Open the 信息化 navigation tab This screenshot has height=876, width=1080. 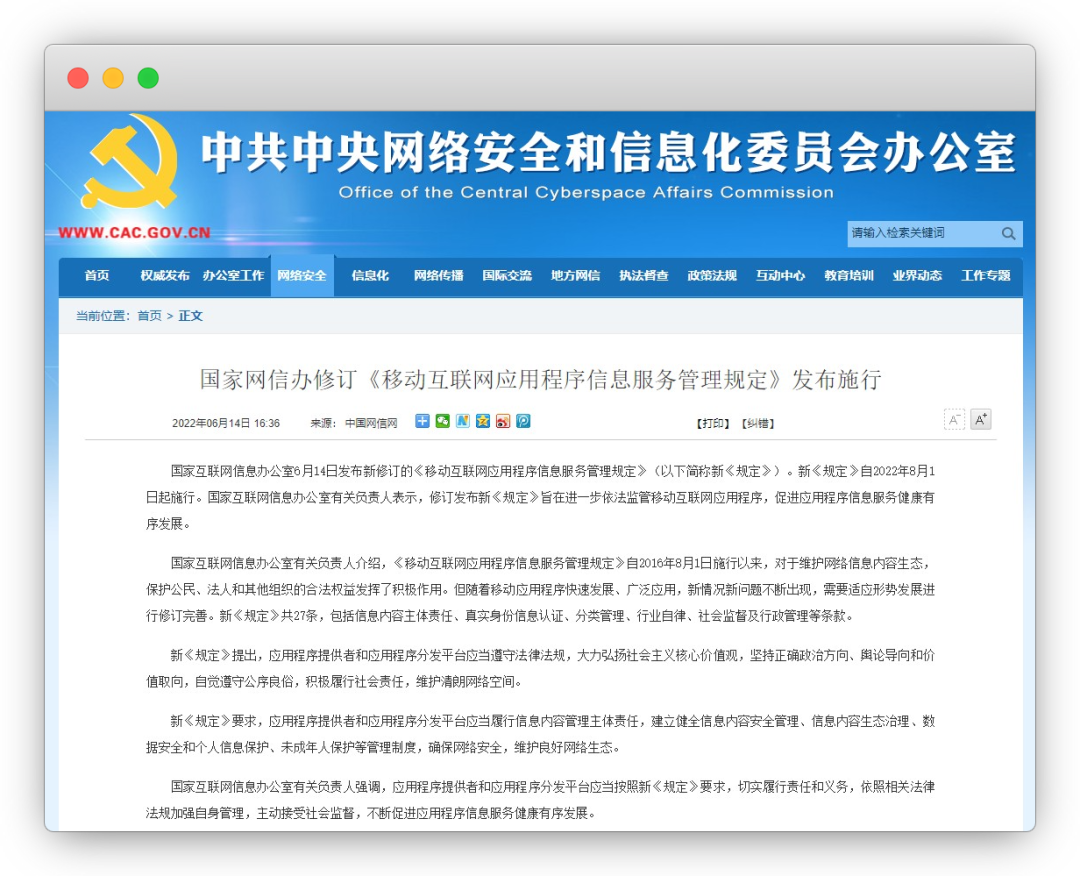coord(370,275)
